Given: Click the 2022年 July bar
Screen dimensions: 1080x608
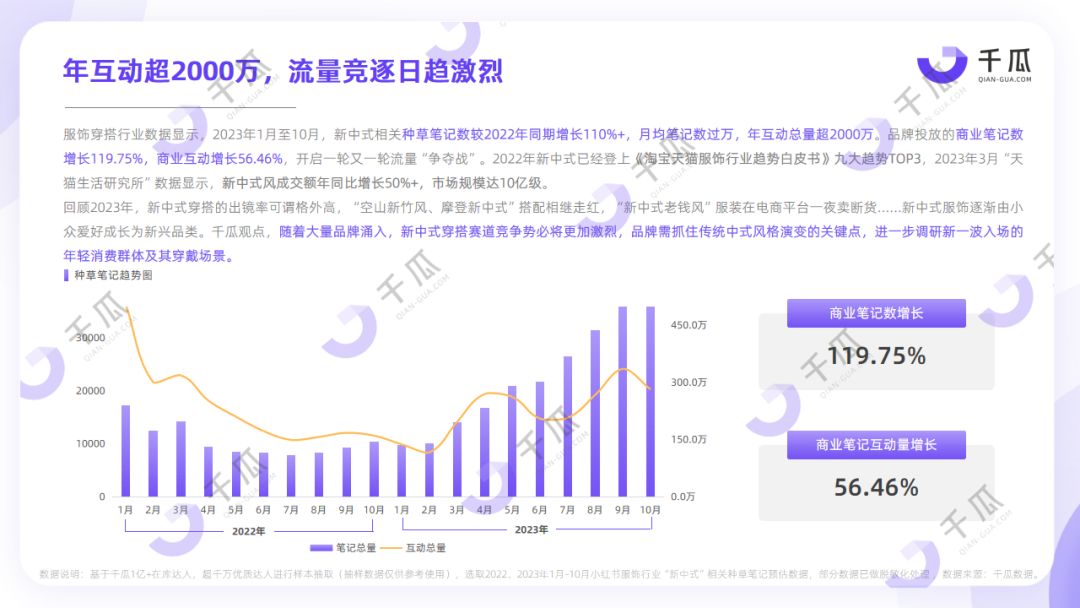Looking at the screenshot, I should [291, 476].
